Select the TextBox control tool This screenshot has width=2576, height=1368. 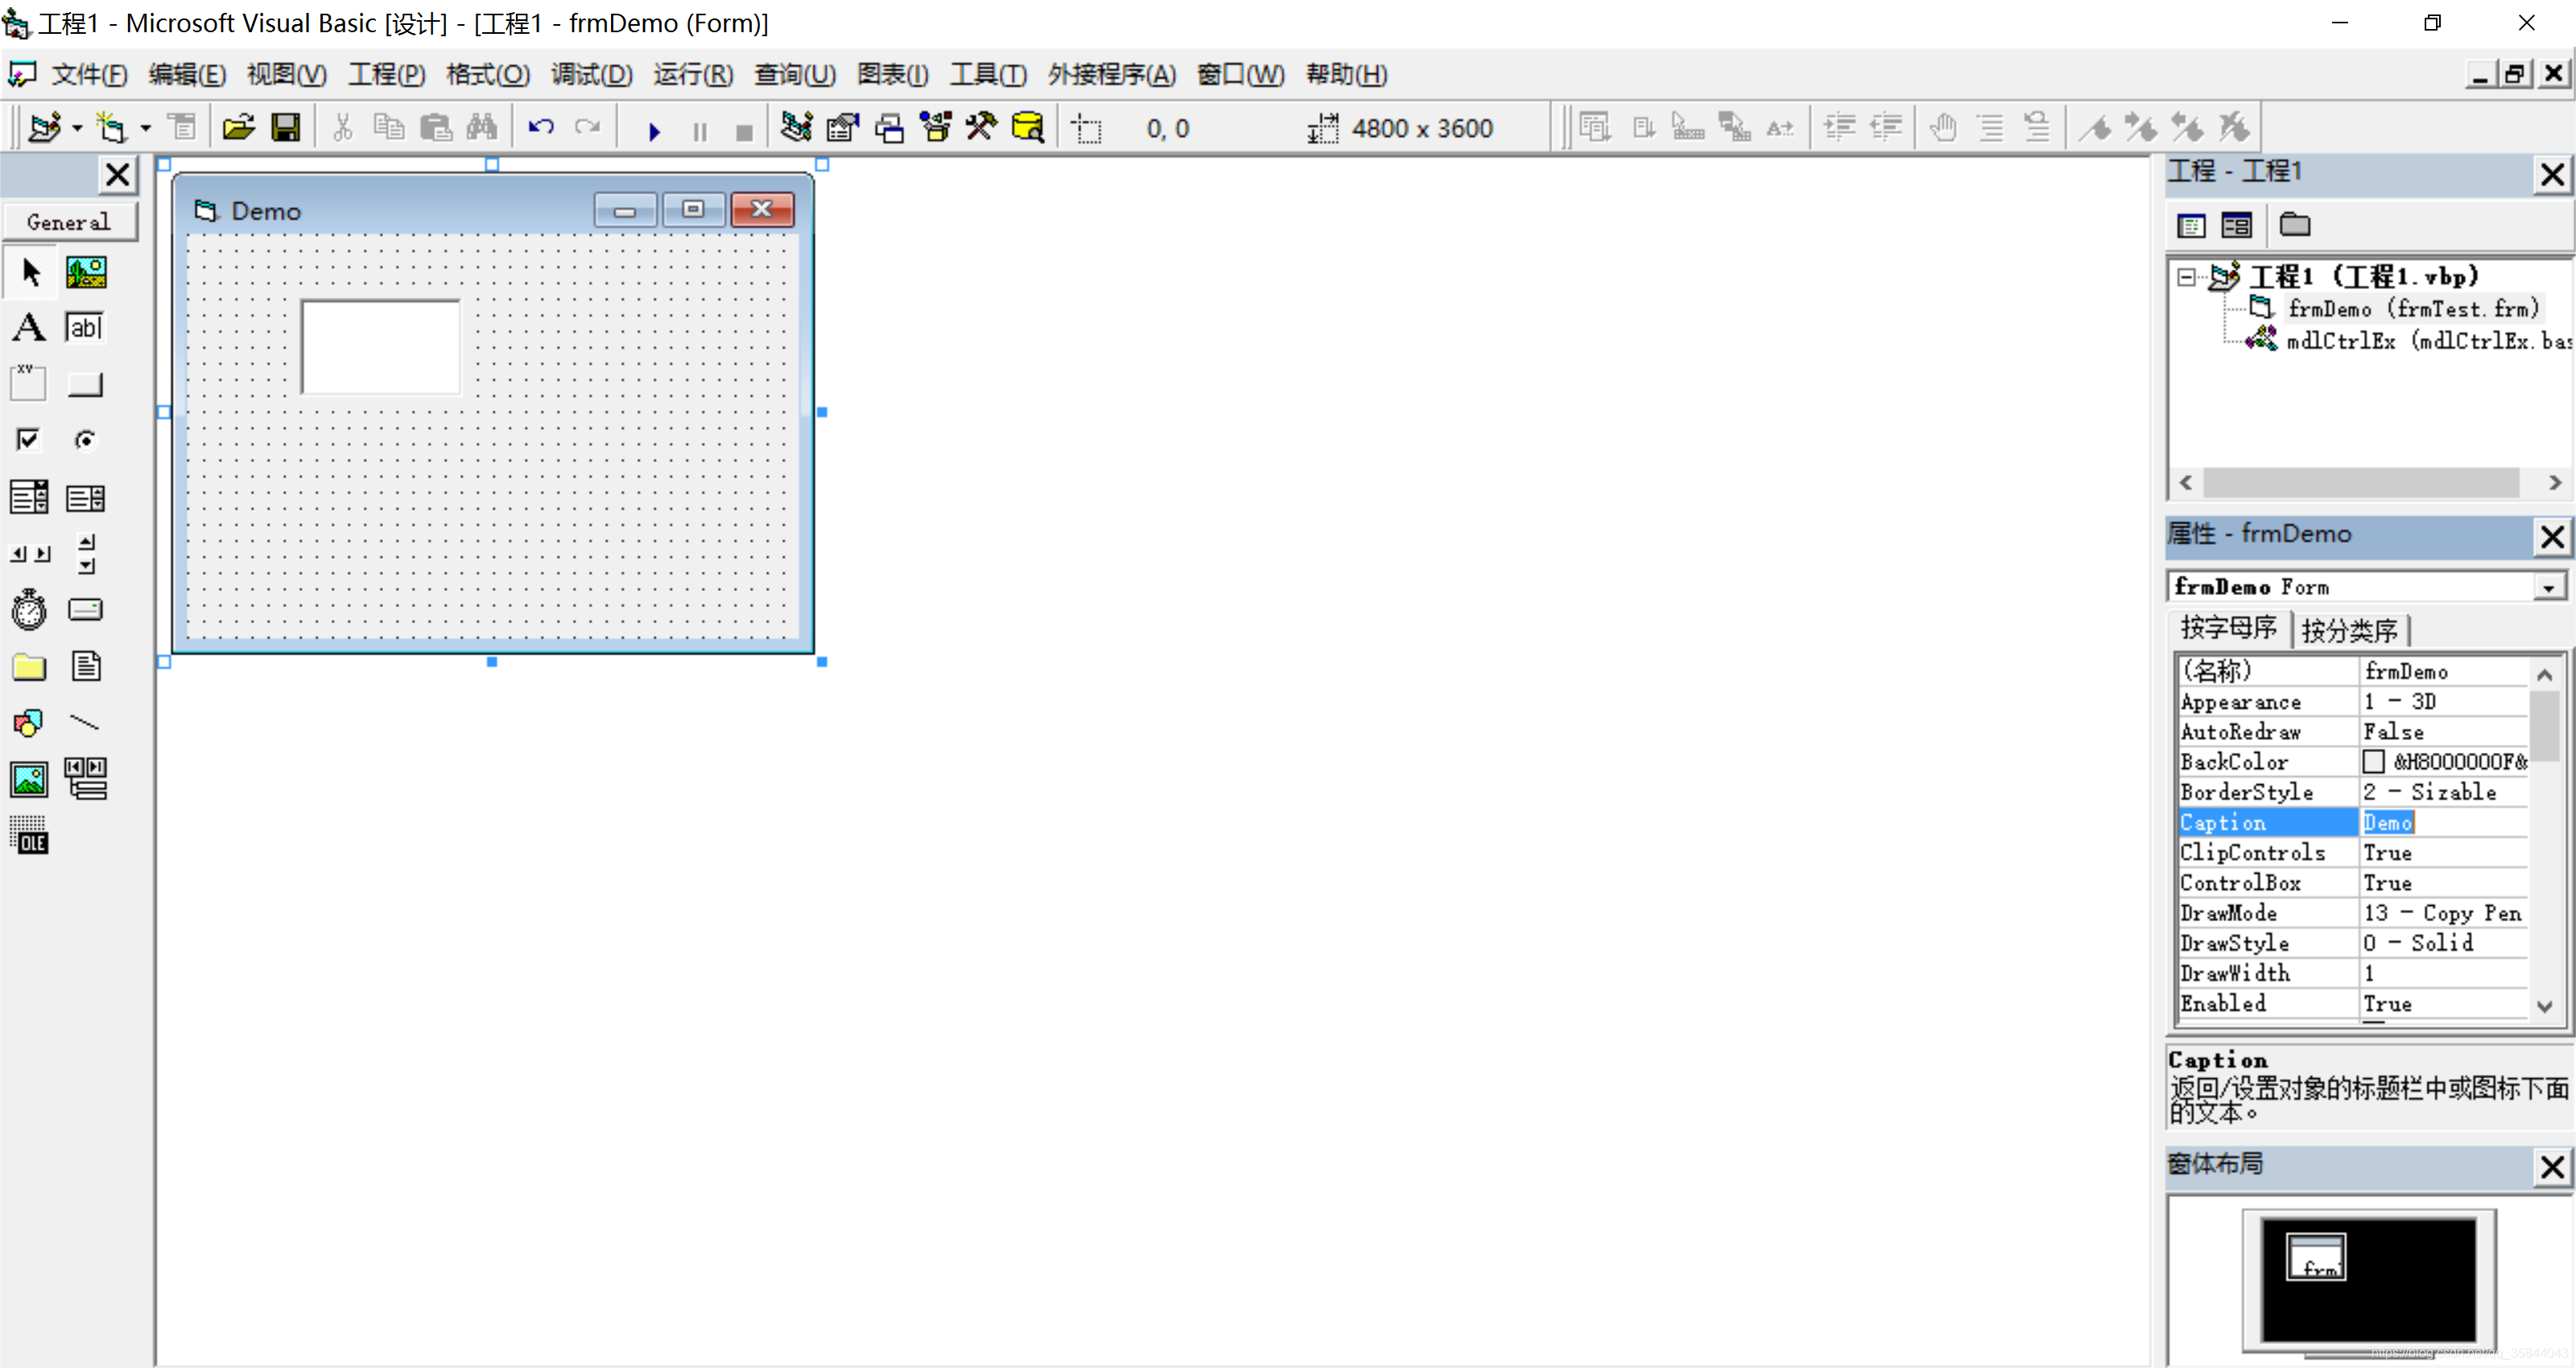coord(86,328)
